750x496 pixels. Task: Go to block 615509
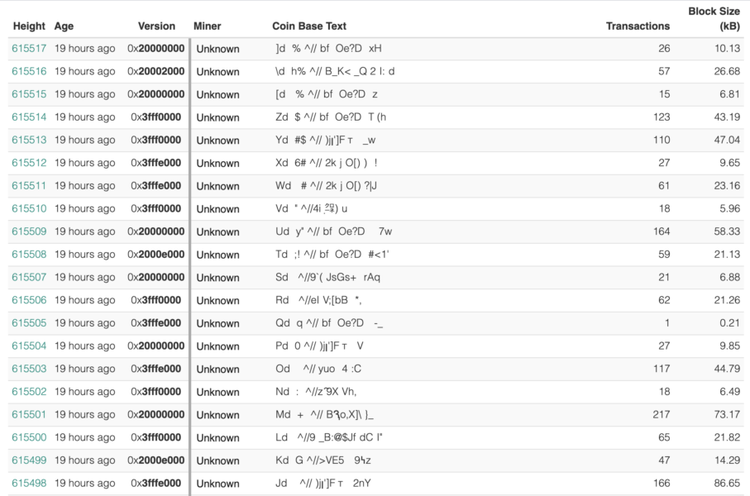[x=29, y=231]
